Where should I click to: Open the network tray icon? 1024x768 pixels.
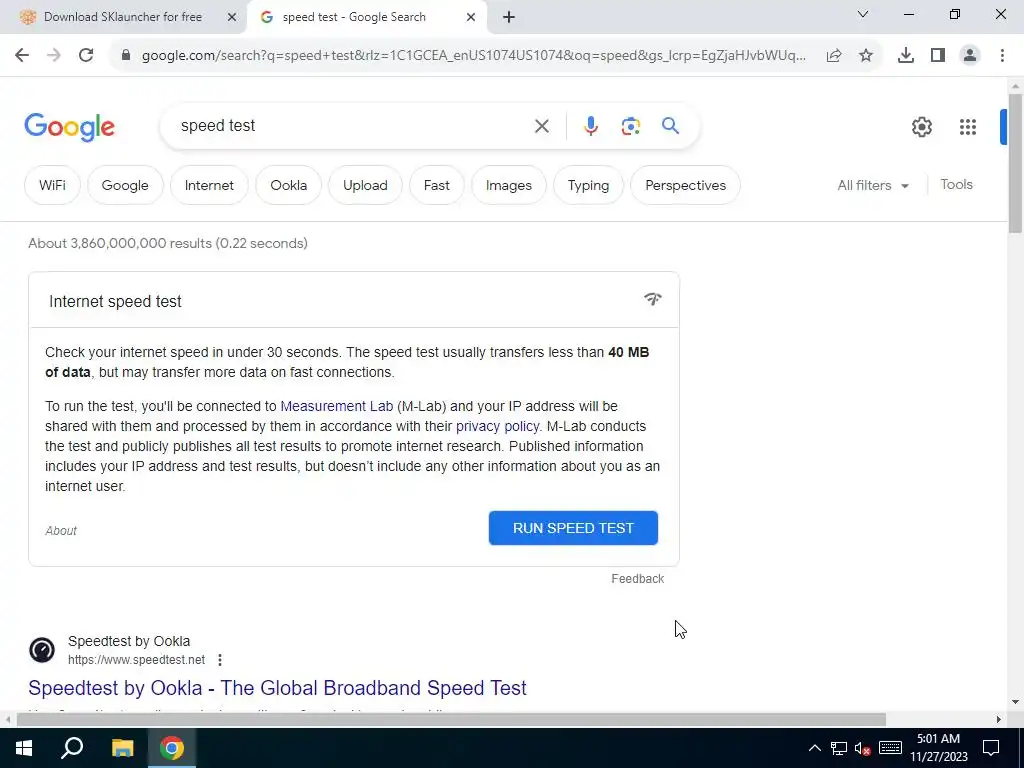(x=839, y=748)
